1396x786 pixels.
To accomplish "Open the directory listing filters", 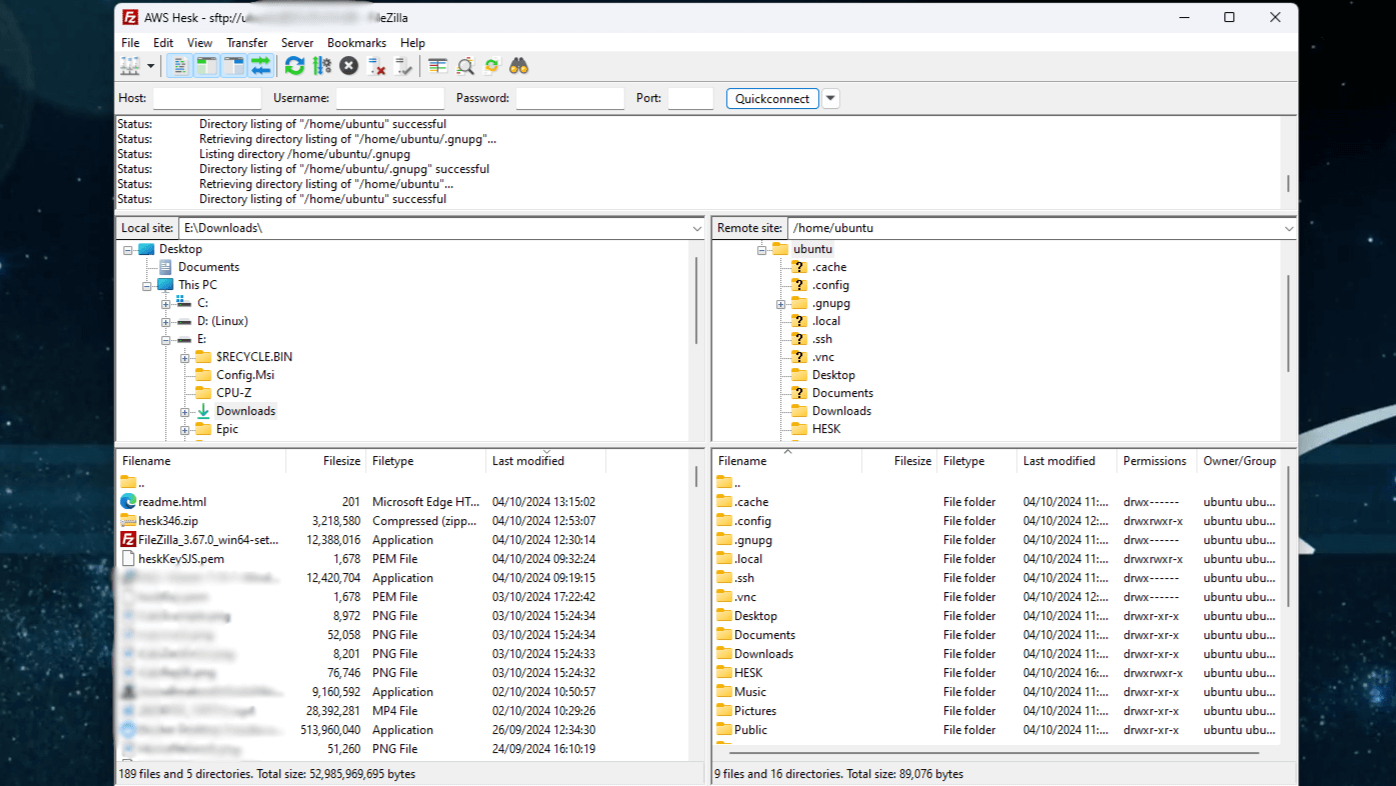I will pos(437,65).
